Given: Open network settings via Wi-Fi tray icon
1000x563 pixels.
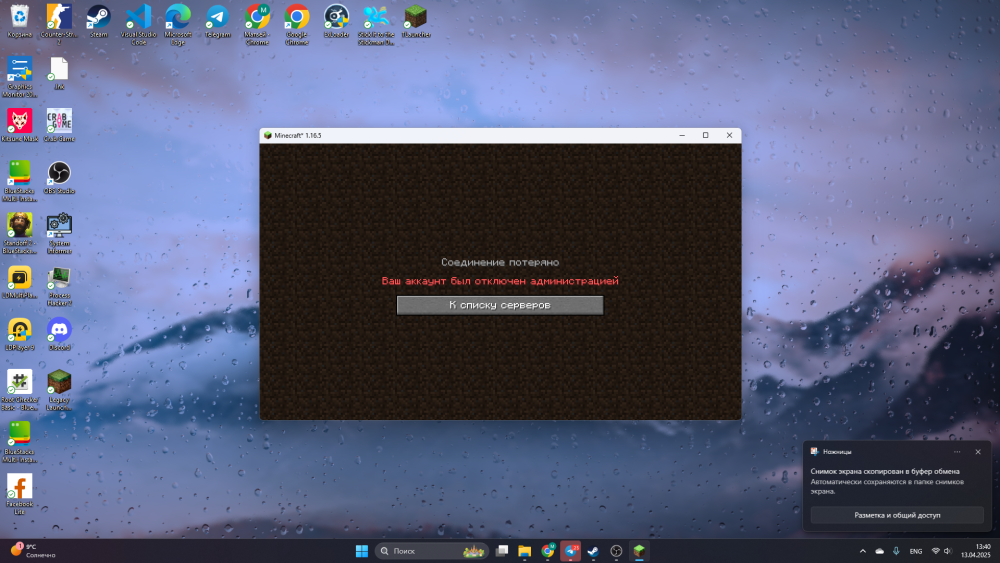Looking at the screenshot, I should [936, 551].
